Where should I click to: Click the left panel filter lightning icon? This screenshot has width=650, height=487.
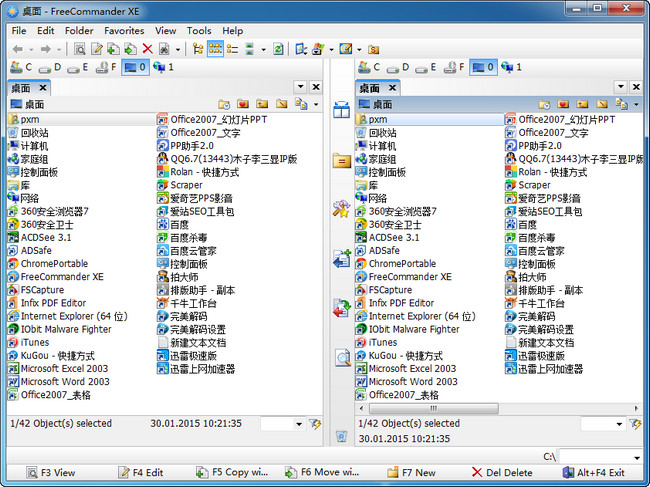point(315,424)
